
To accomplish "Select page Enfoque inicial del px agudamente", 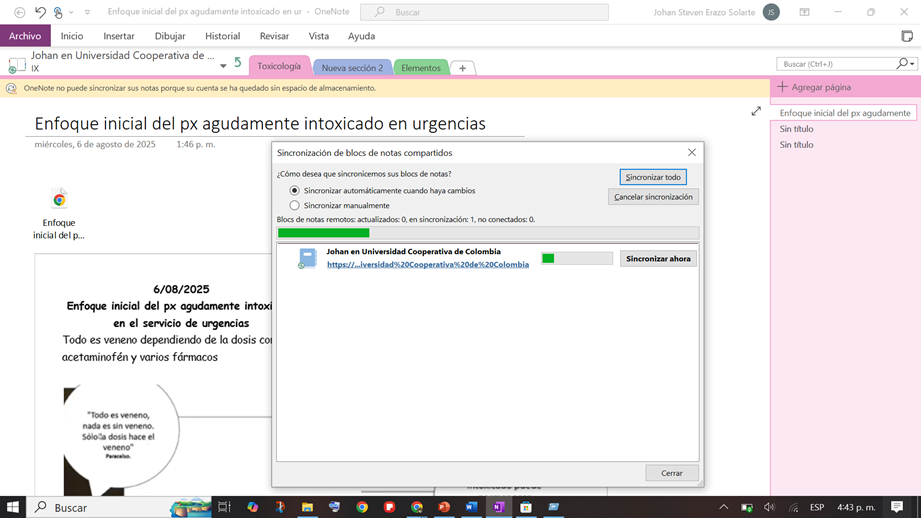I will point(845,113).
